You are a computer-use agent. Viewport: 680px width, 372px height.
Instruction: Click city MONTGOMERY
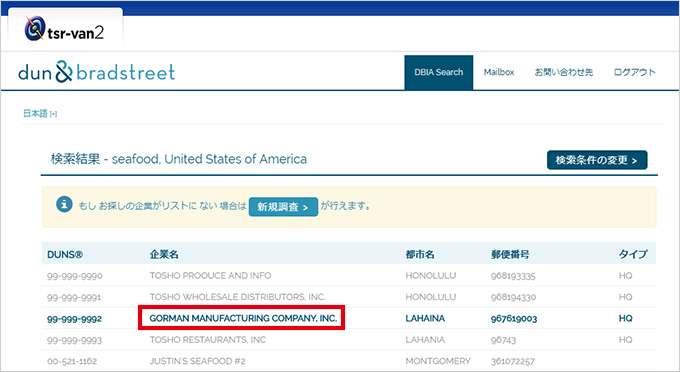[438, 361]
